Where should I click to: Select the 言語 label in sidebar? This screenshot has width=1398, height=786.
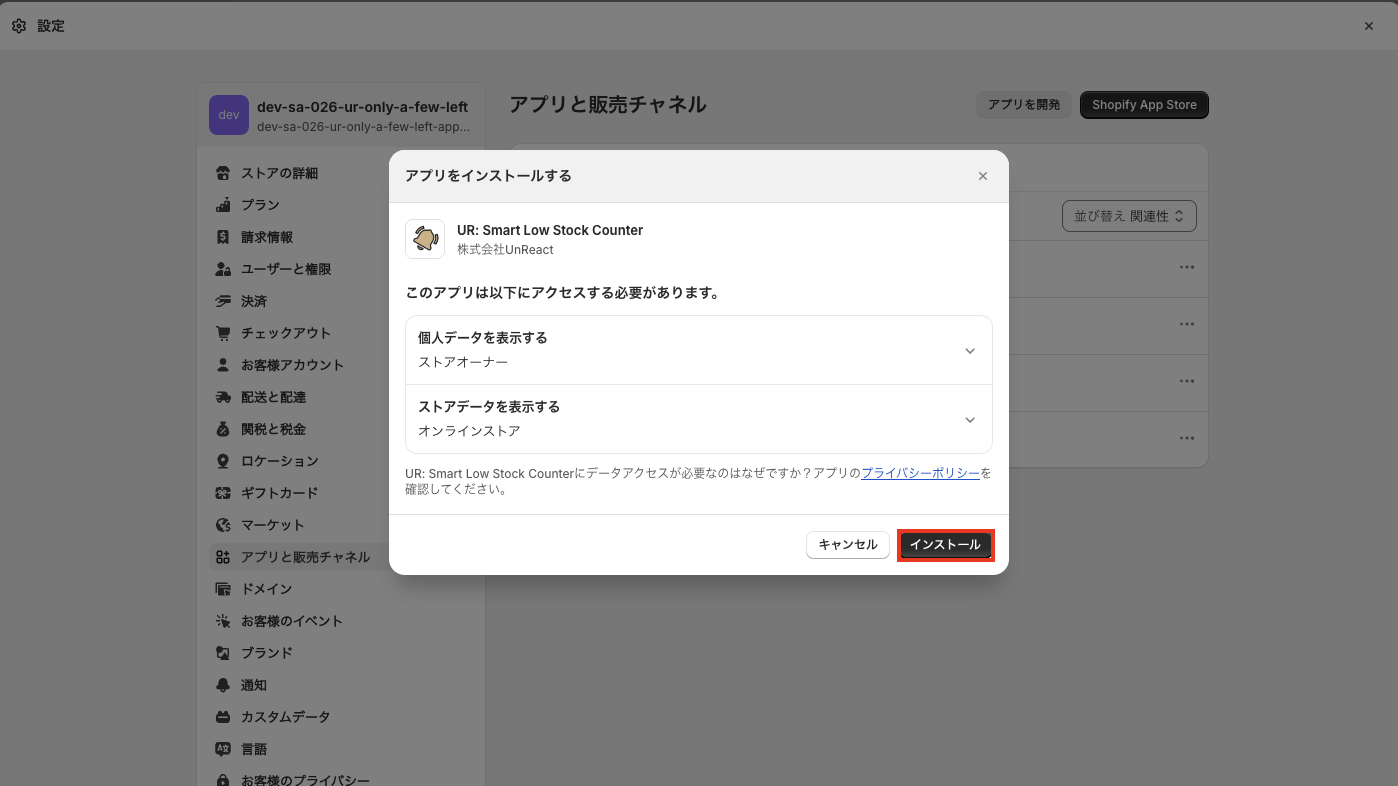coord(254,749)
